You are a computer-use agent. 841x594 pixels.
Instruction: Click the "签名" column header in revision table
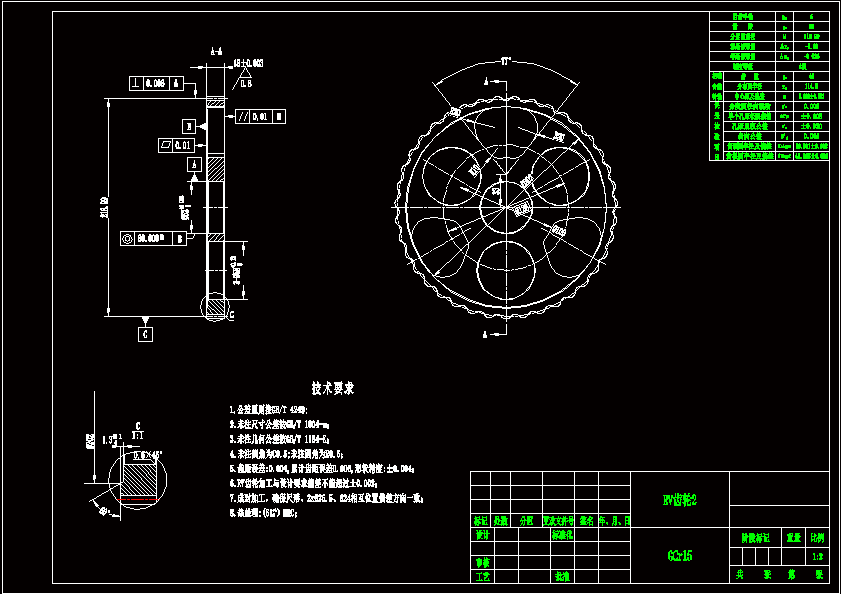click(x=586, y=520)
